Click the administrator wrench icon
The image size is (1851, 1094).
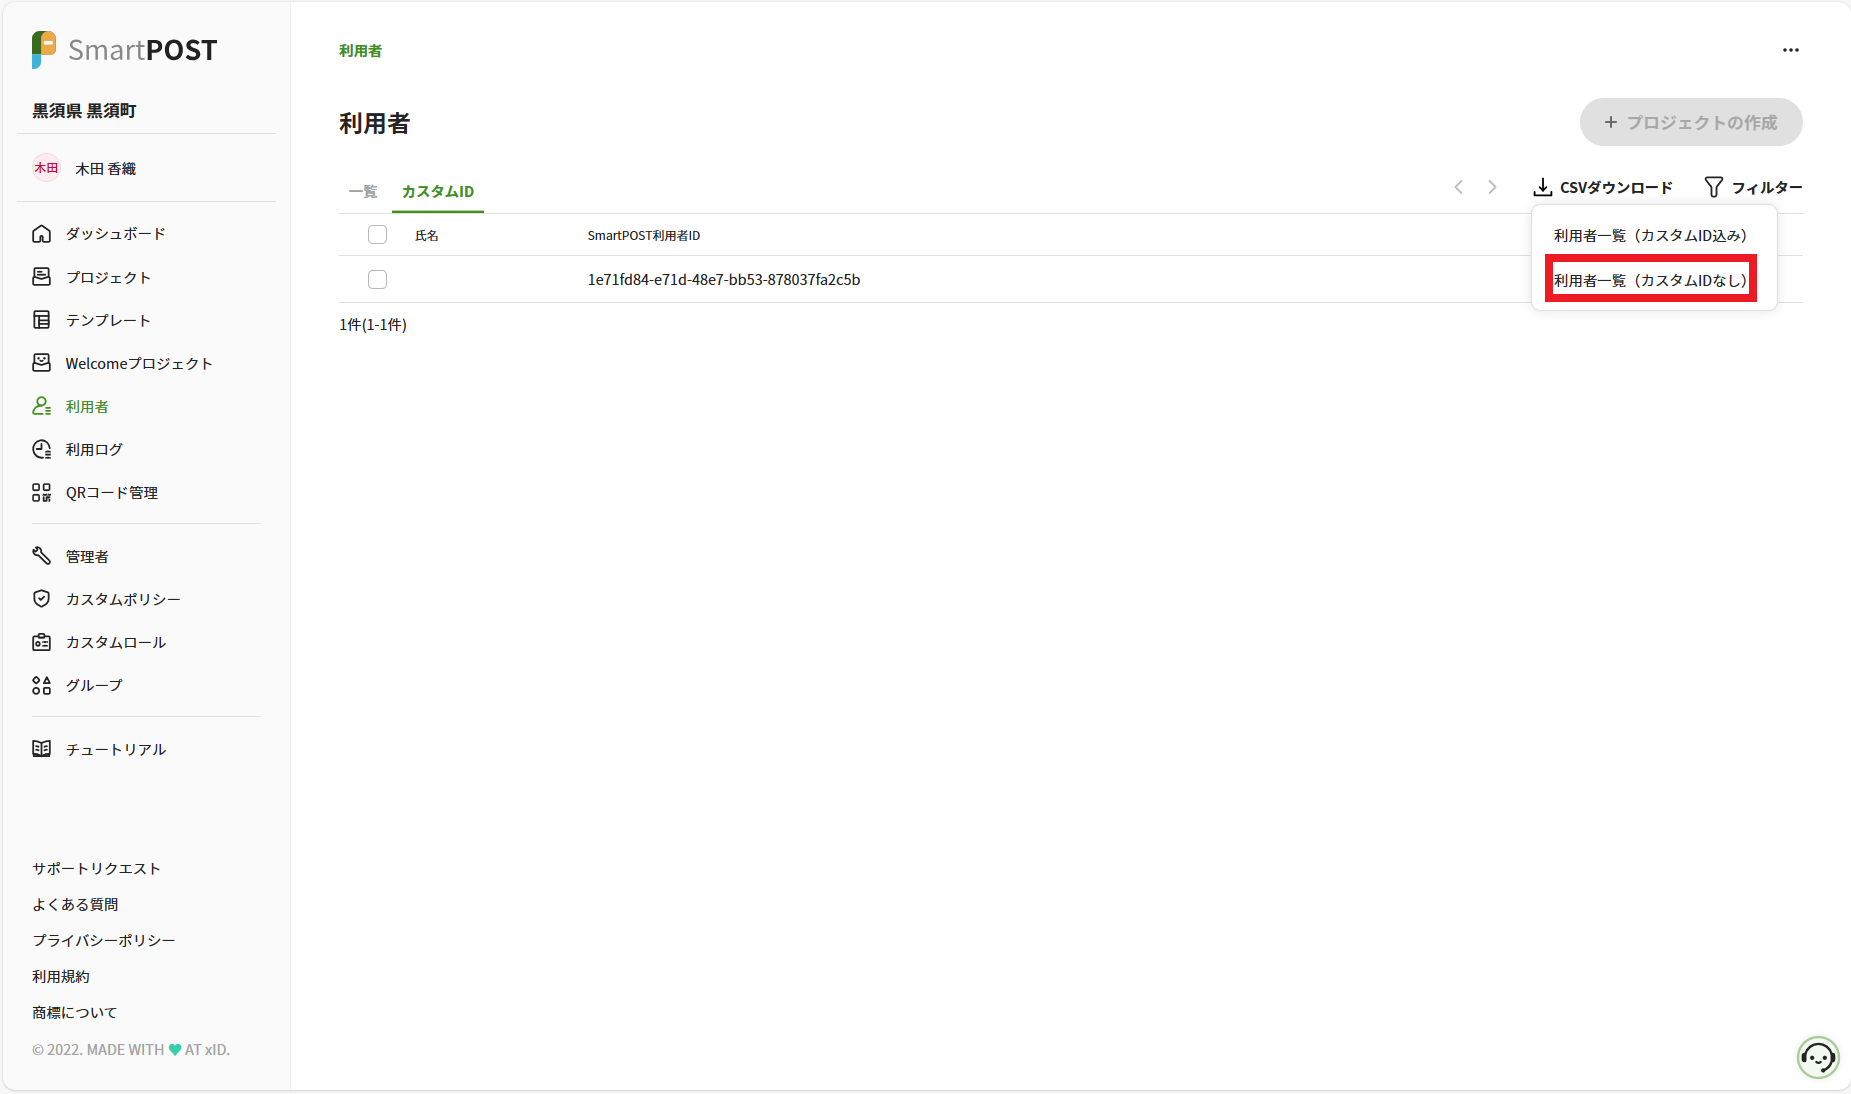(41, 556)
